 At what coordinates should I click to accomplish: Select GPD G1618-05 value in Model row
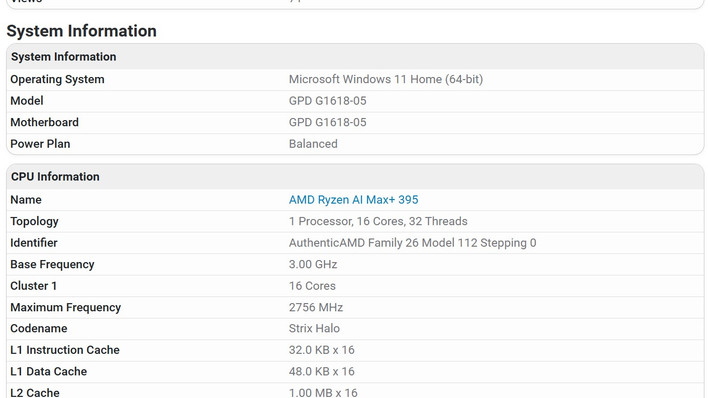[x=327, y=101]
